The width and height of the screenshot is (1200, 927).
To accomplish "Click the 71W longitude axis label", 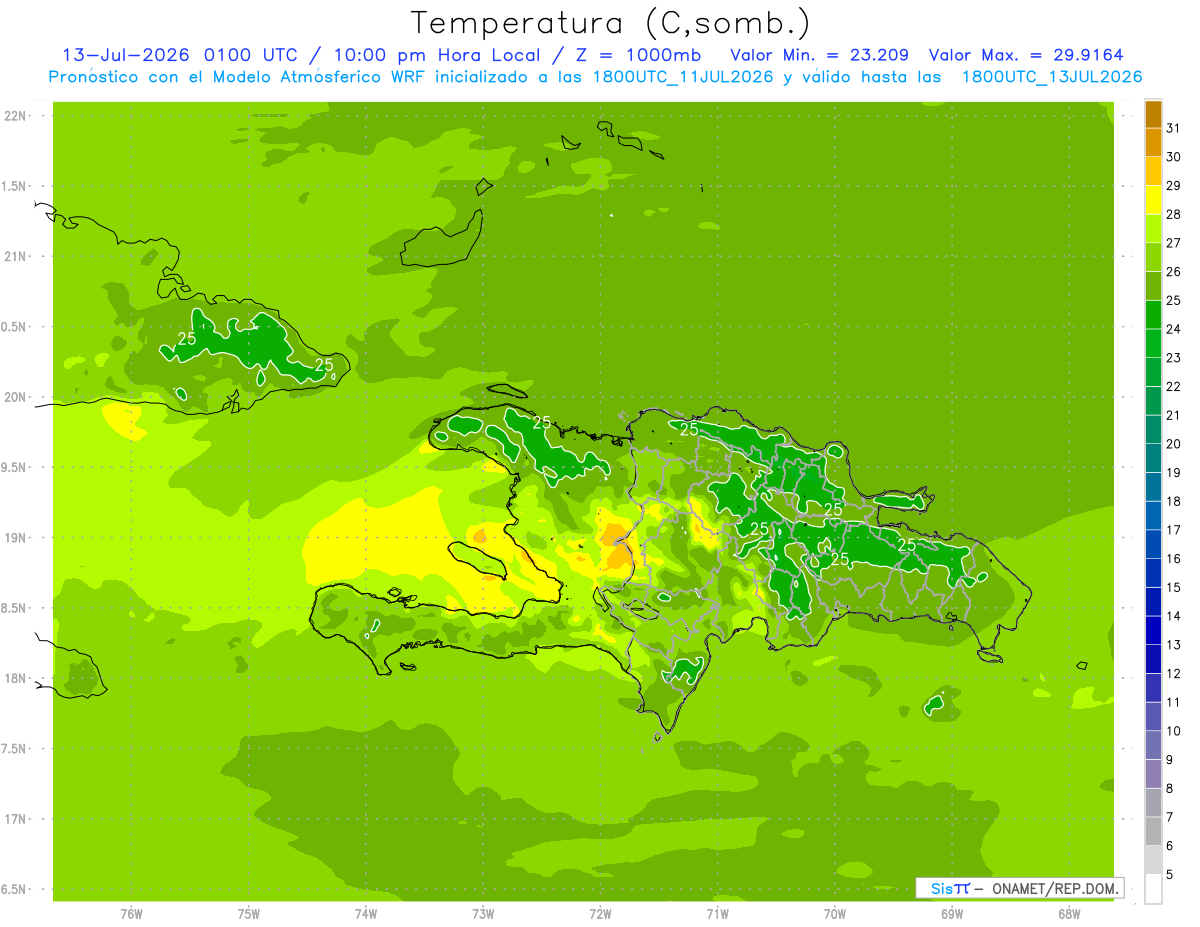I will (x=717, y=913).
